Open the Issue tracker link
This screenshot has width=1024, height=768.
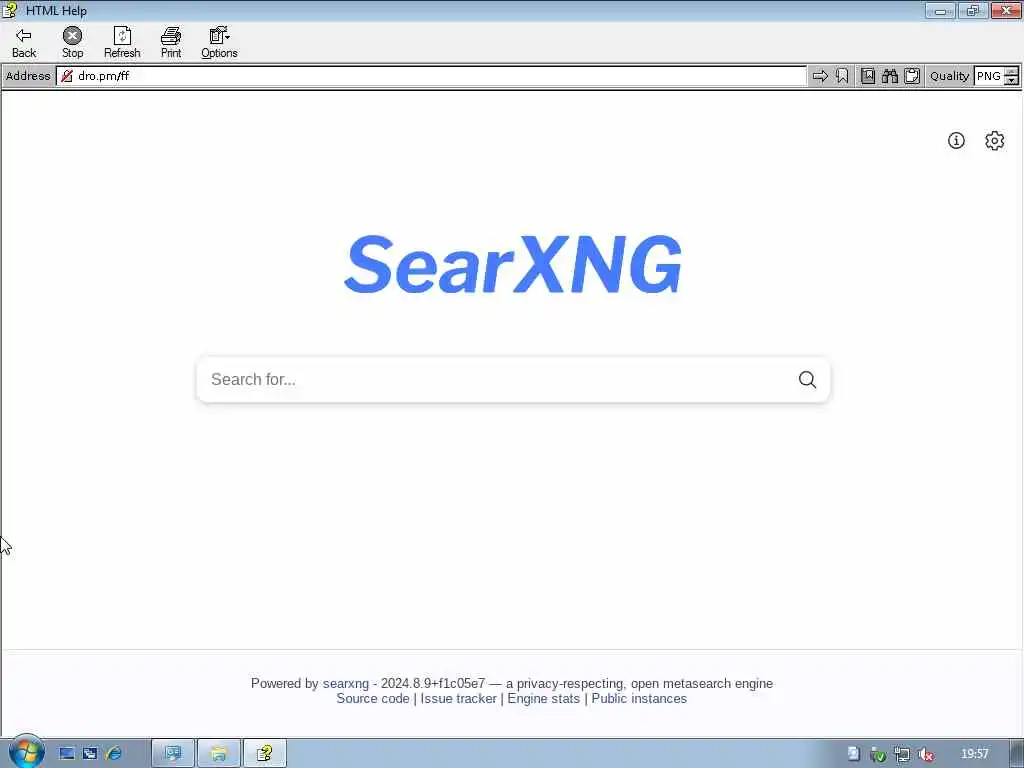[458, 698]
